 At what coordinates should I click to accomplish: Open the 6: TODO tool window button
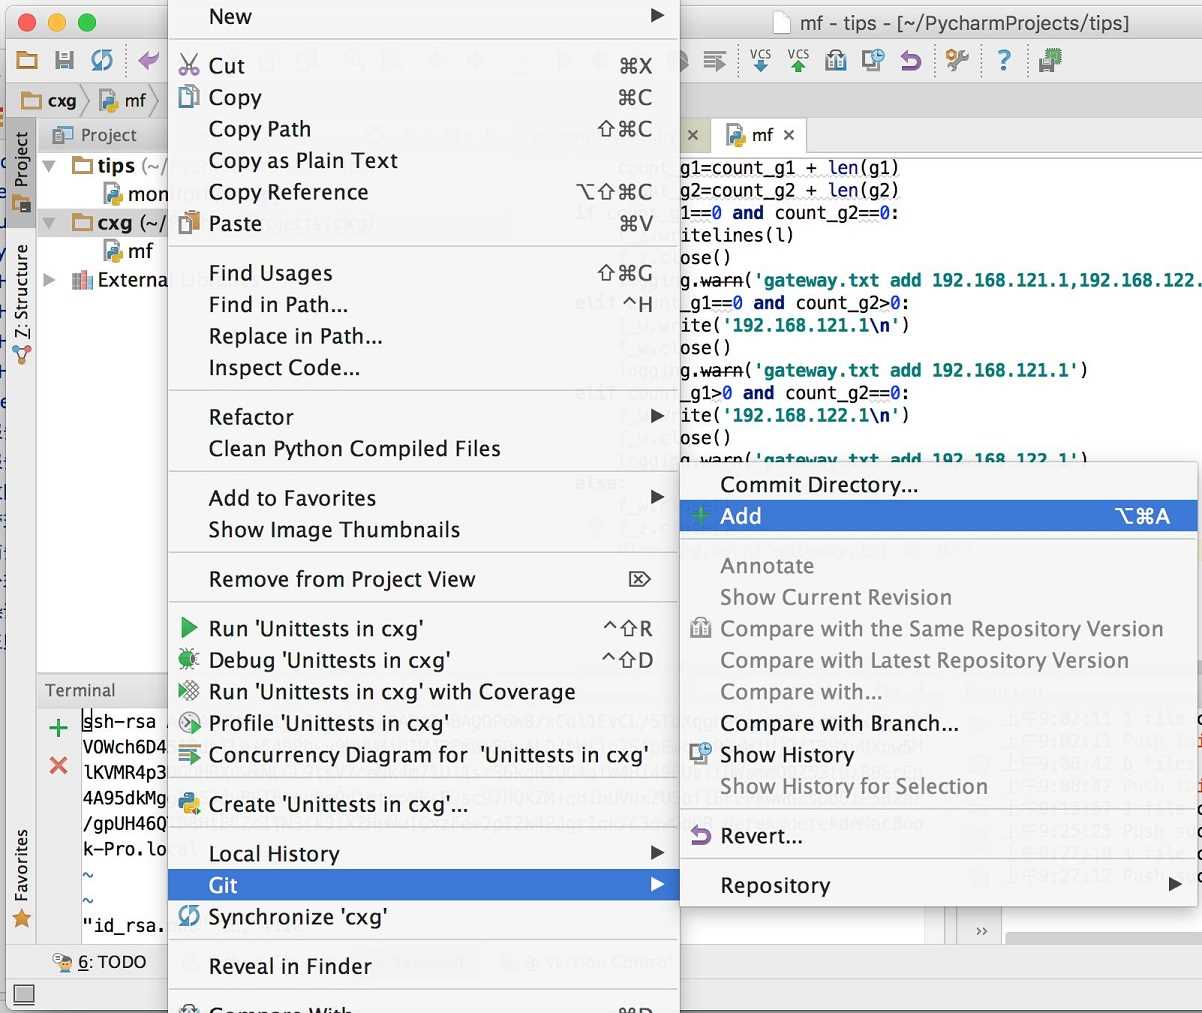coord(111,962)
